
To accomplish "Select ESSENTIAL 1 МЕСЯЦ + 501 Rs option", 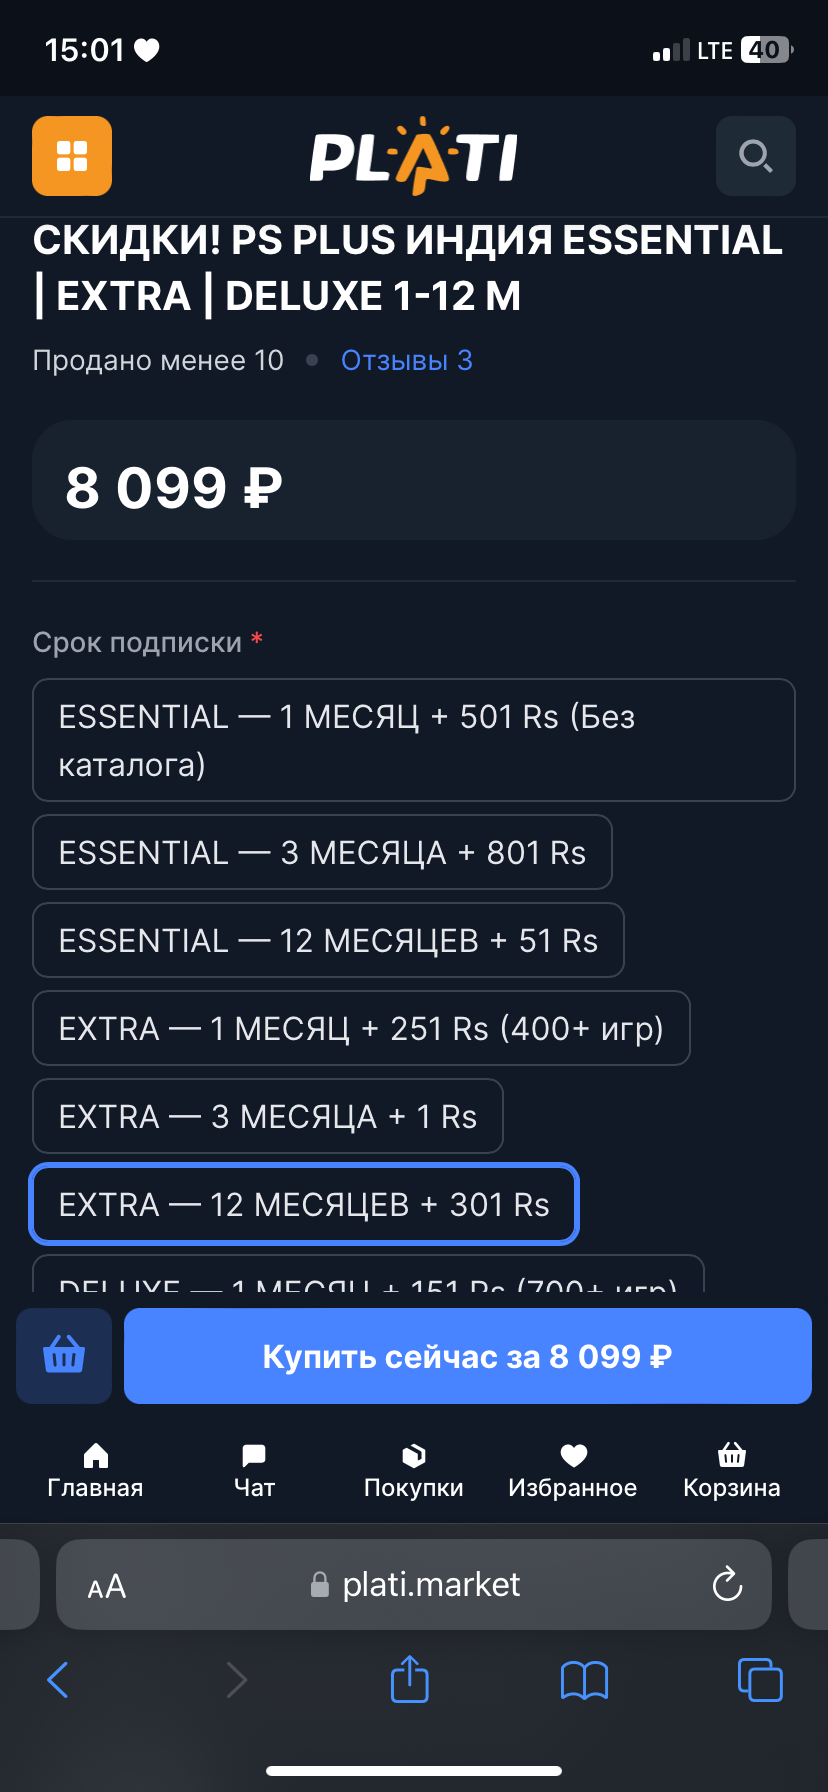I will click(x=413, y=740).
